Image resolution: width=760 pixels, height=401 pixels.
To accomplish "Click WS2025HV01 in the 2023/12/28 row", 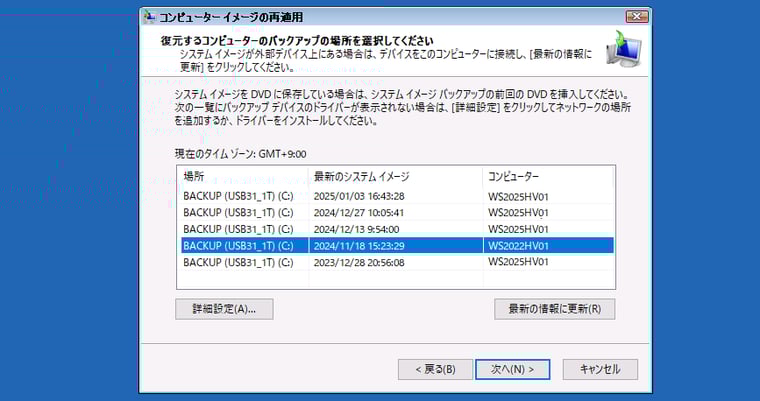I will 518,262.
